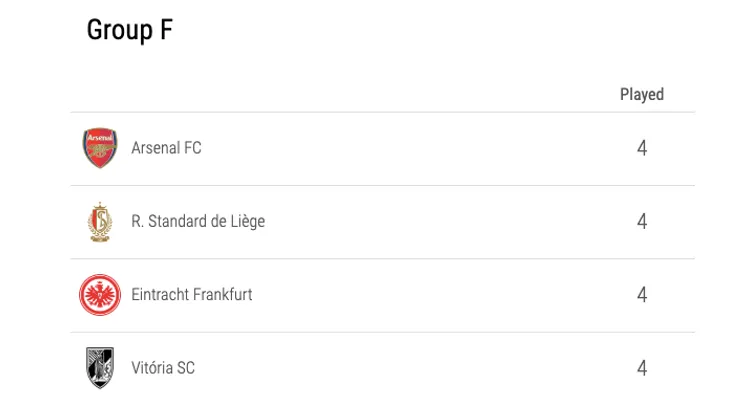This screenshot has width=740, height=416.
Task: Open the Eintracht Frankfurt team name link
Action: pyautogui.click(x=192, y=295)
